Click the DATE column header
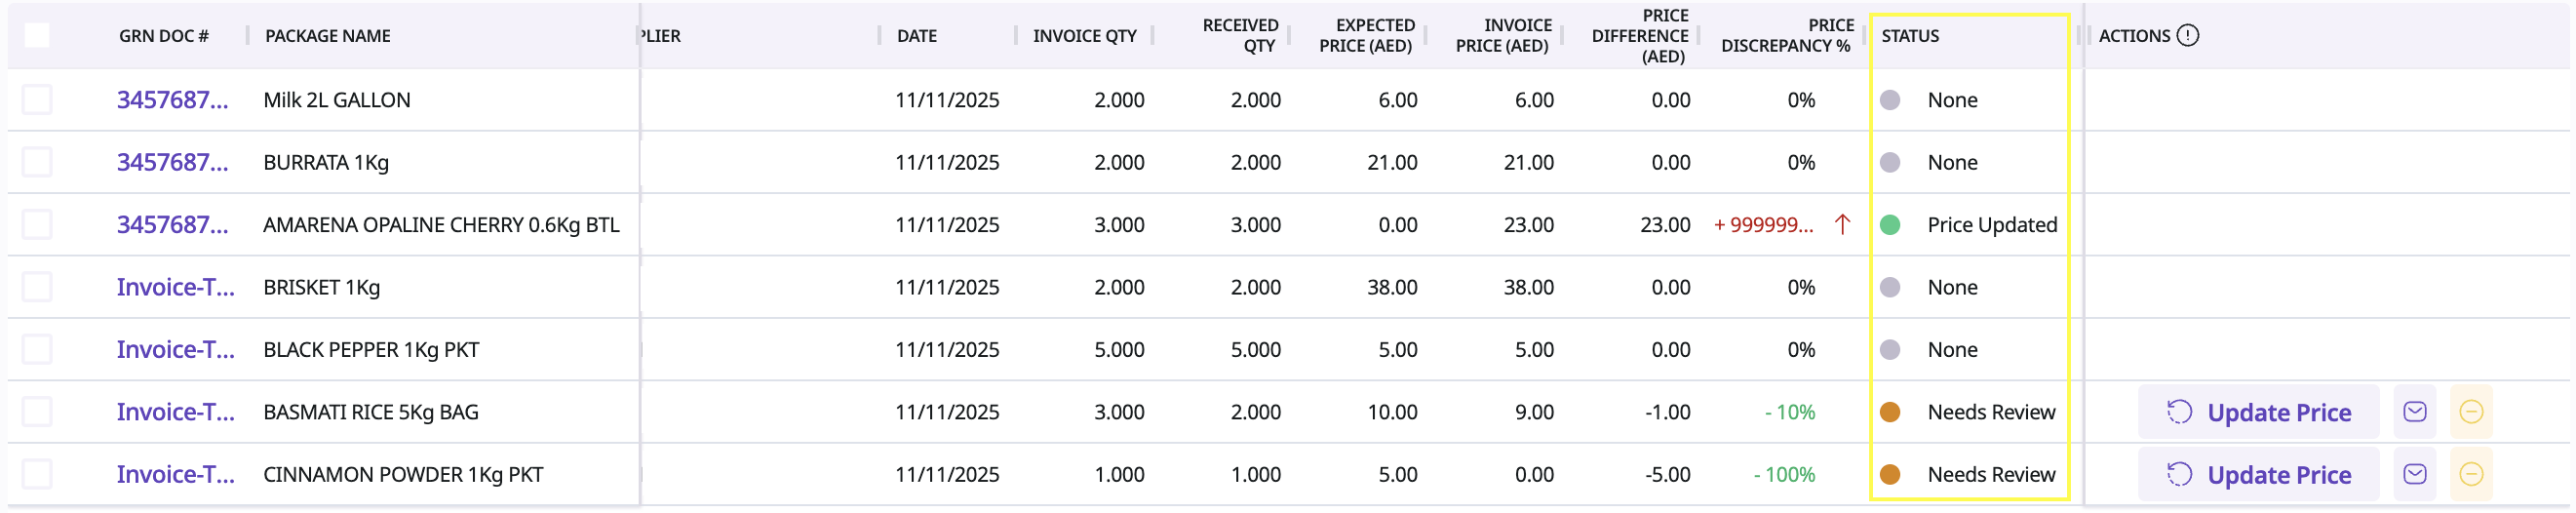The image size is (2576, 513). coord(917,36)
